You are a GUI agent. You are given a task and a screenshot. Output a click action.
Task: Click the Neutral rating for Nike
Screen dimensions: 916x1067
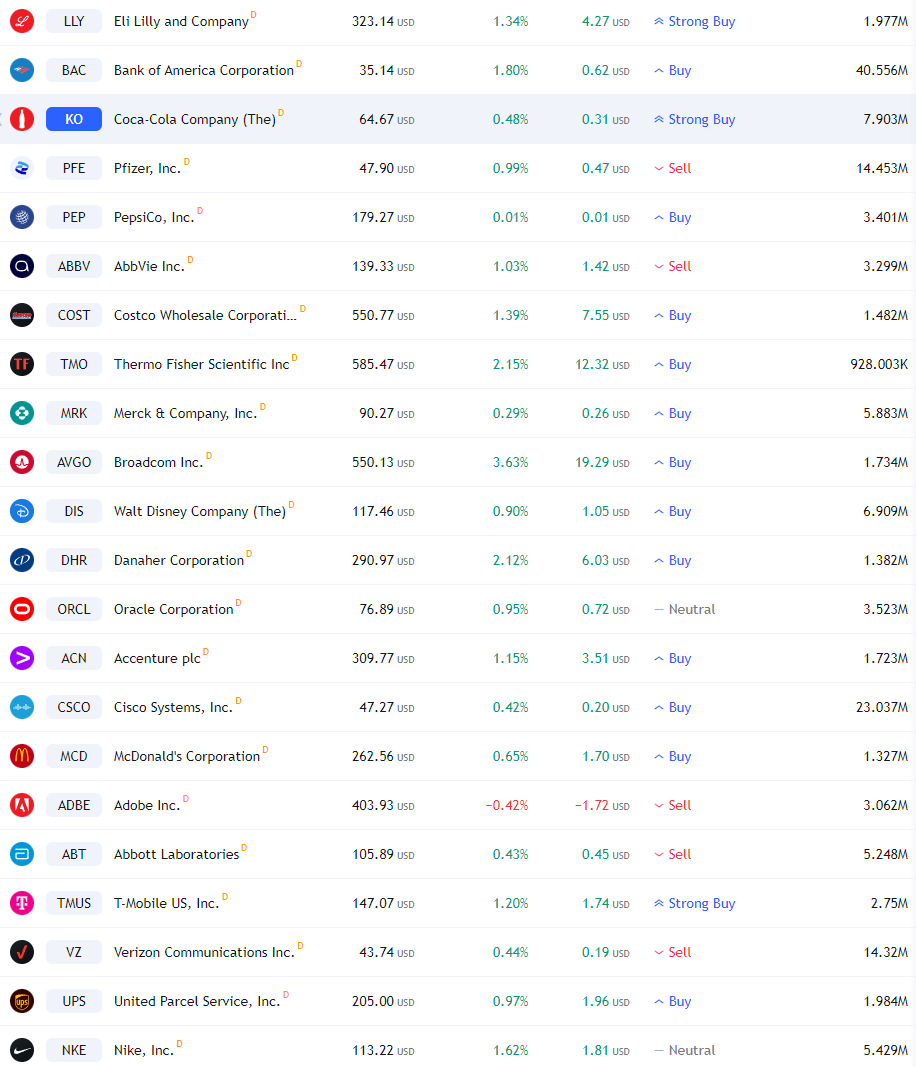pos(685,1050)
